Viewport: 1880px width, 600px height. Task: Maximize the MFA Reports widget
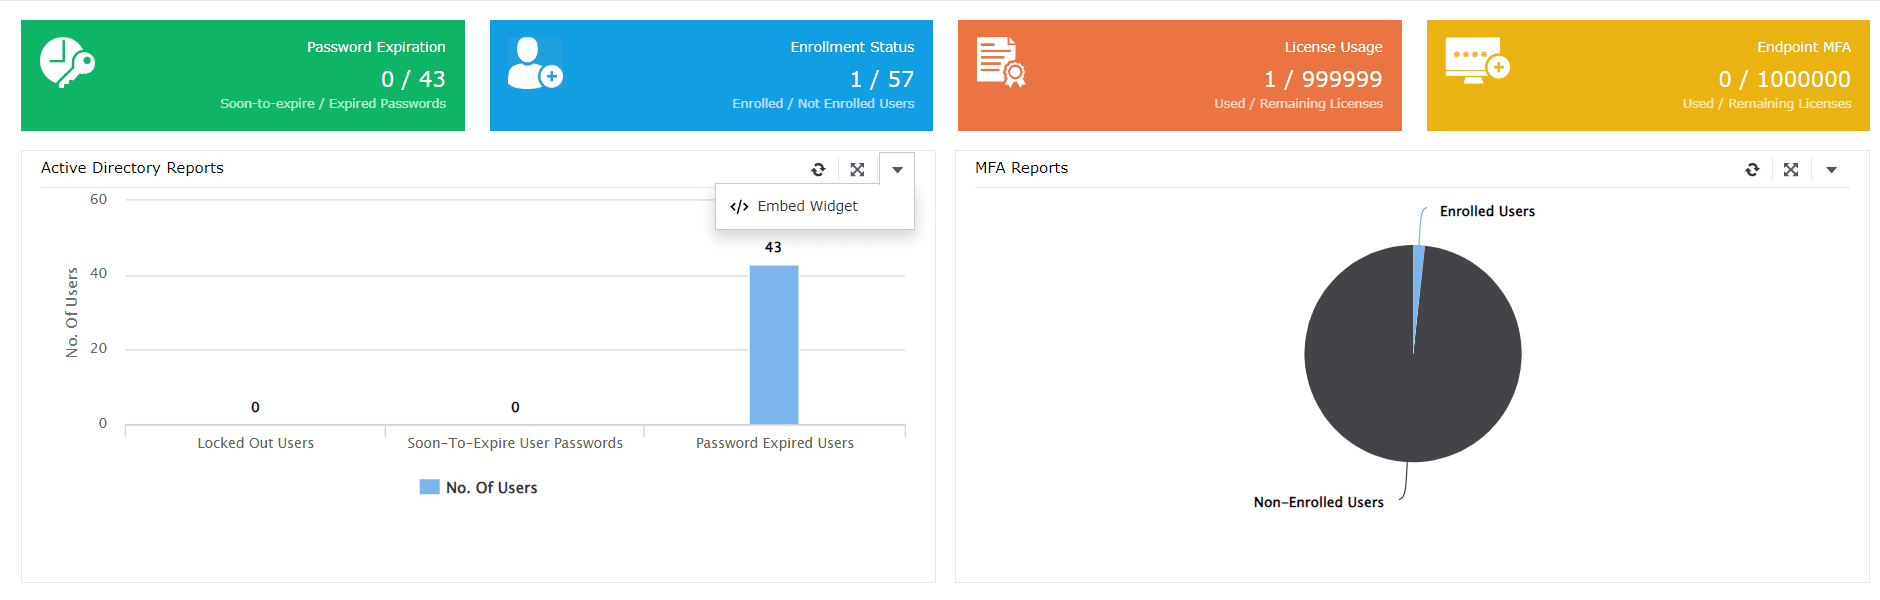(1791, 170)
